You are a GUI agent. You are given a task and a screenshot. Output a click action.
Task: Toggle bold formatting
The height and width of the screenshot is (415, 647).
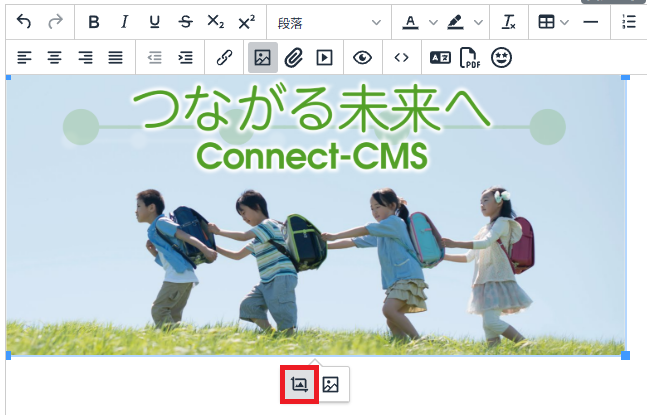94,21
